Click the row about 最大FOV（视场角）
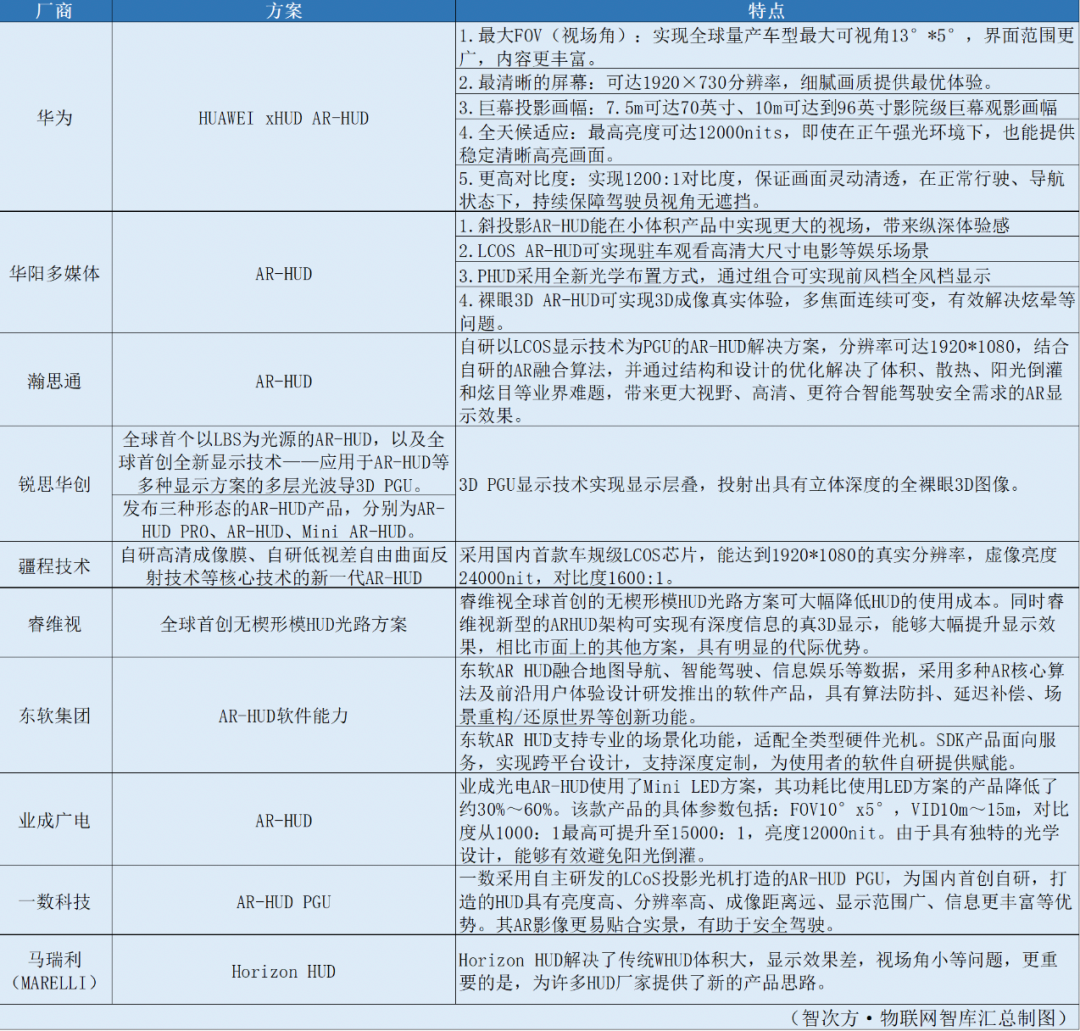The width and height of the screenshot is (1080, 1031). 767,45
